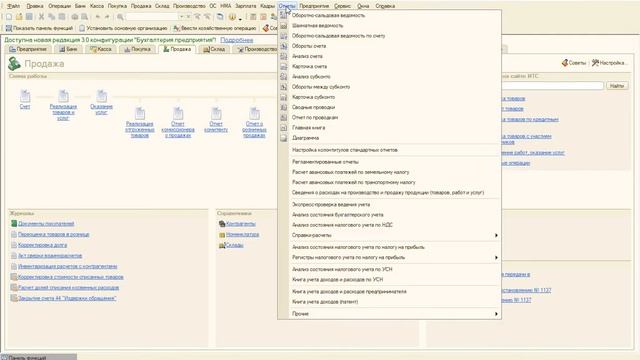Viewport: 640px width, 360px height.
Task: Click the Анализ счета menu icon
Action: 284,56
